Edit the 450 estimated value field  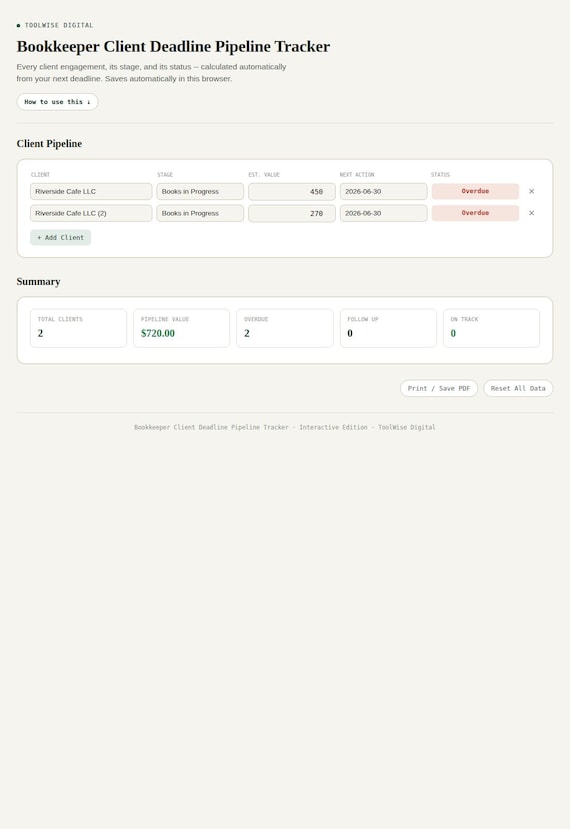click(292, 191)
